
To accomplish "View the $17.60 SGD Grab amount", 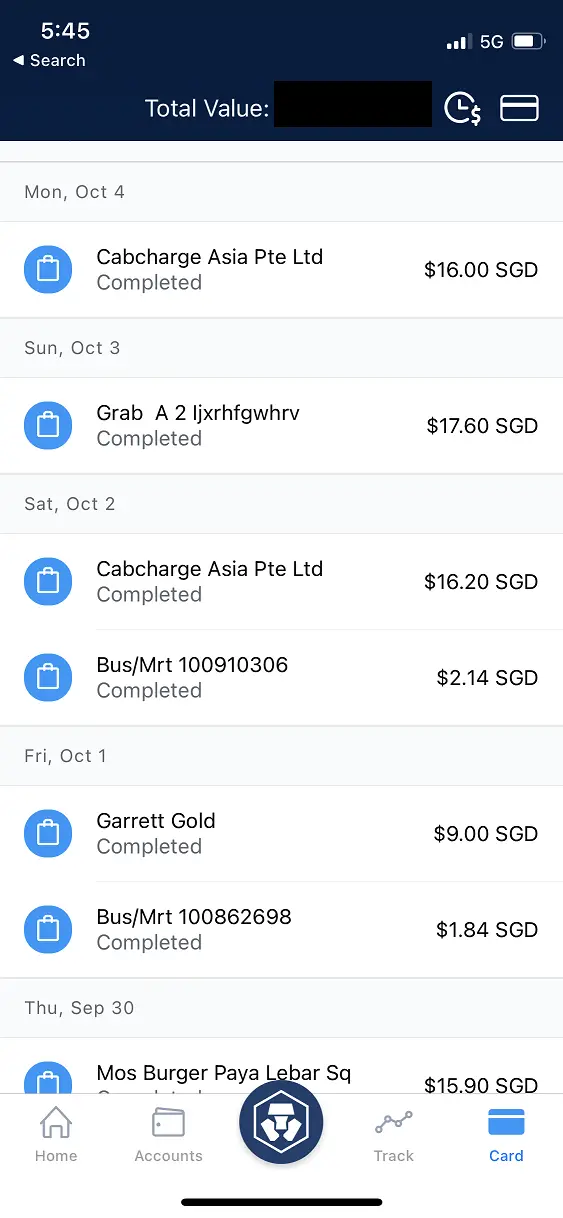I will click(x=482, y=426).
